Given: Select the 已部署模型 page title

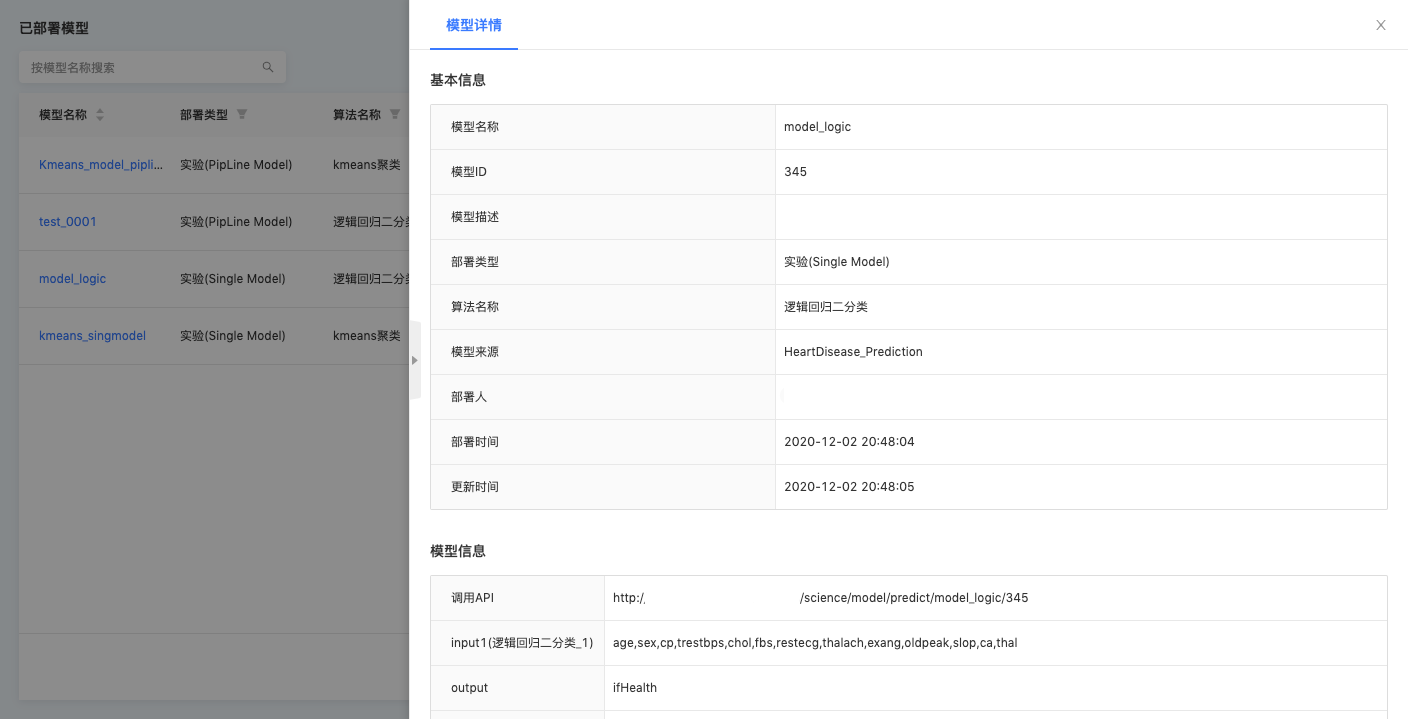Looking at the screenshot, I should click(54, 28).
